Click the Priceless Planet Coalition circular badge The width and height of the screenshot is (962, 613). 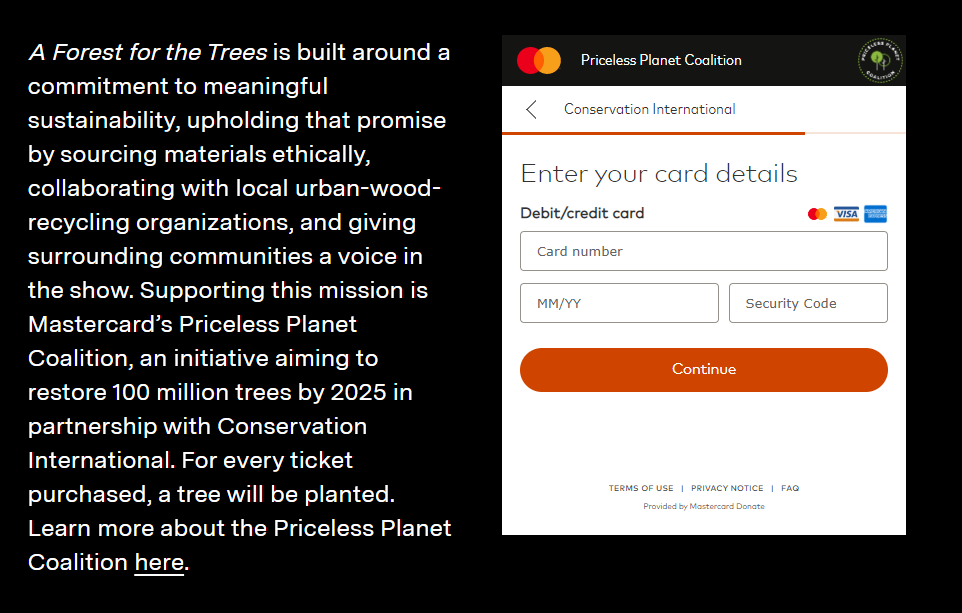click(x=880, y=60)
